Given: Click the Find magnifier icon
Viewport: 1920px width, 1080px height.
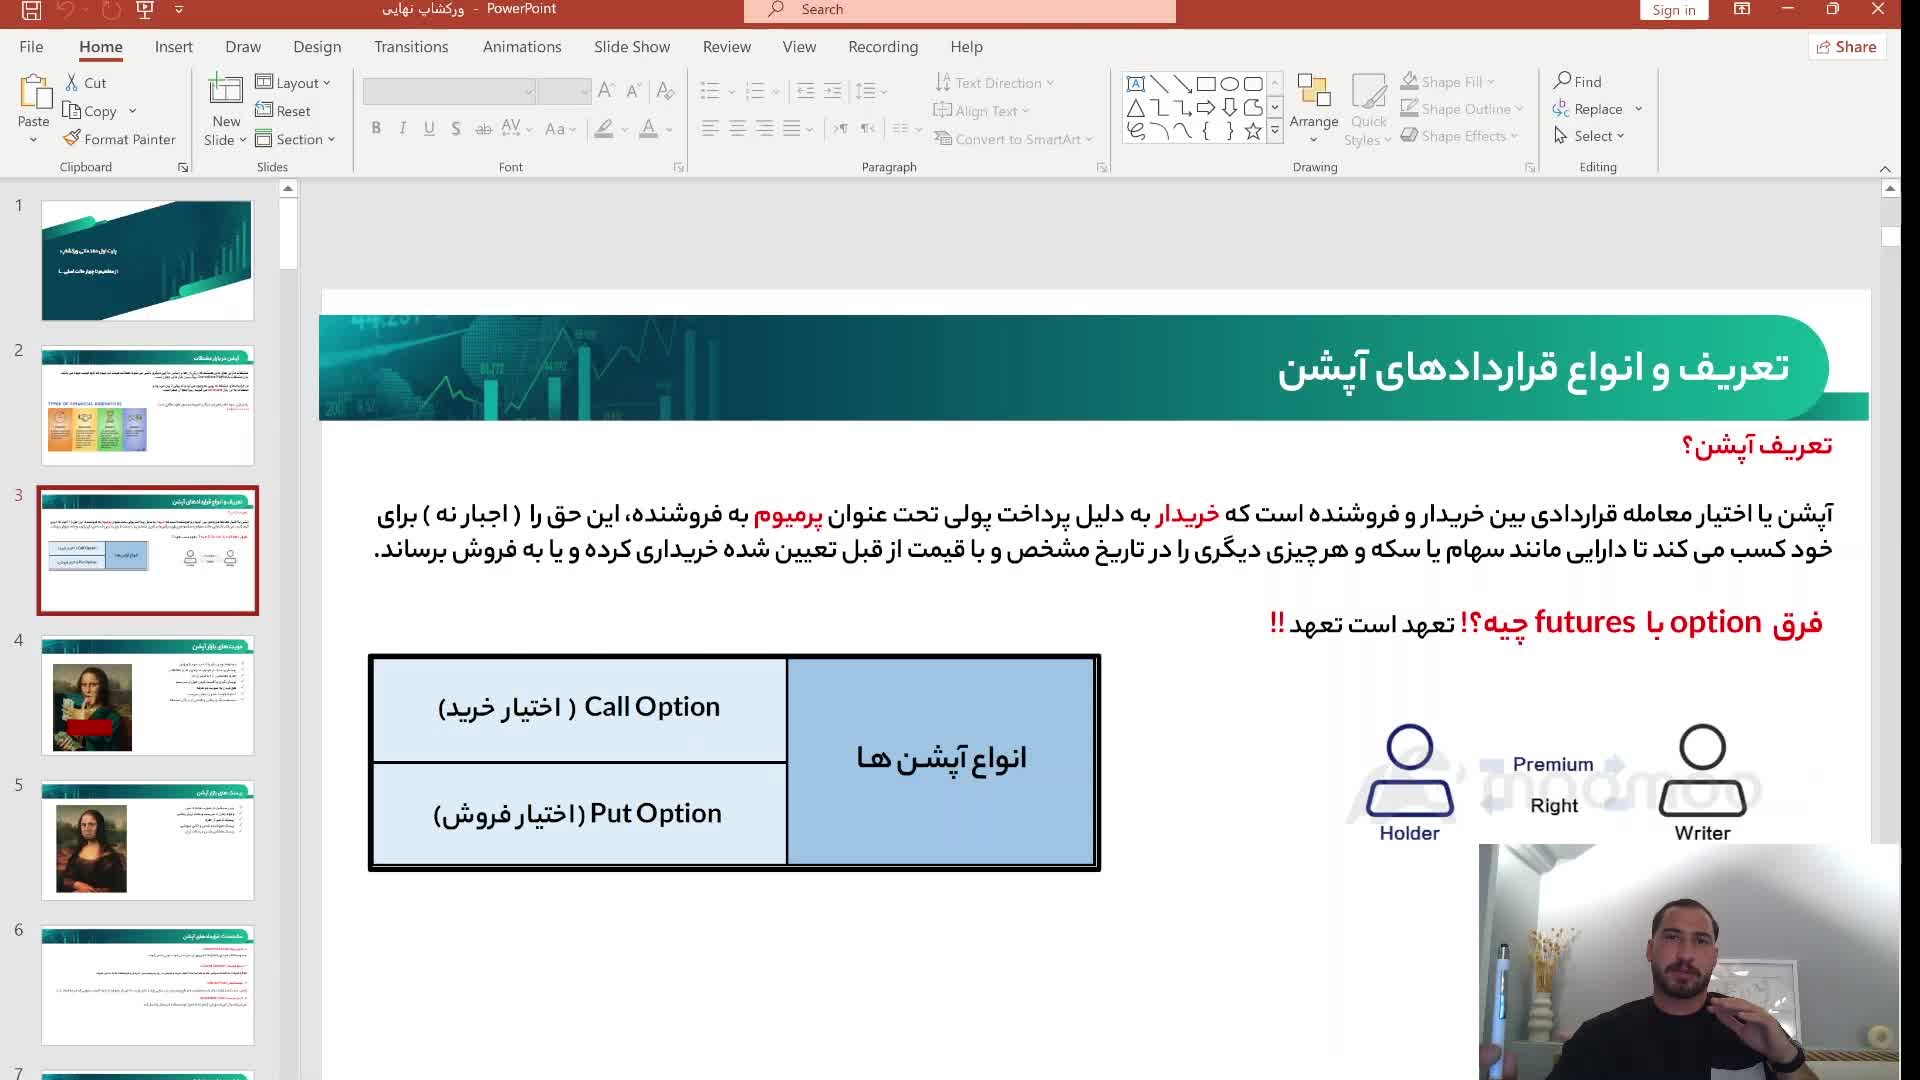Looking at the screenshot, I should (1562, 80).
